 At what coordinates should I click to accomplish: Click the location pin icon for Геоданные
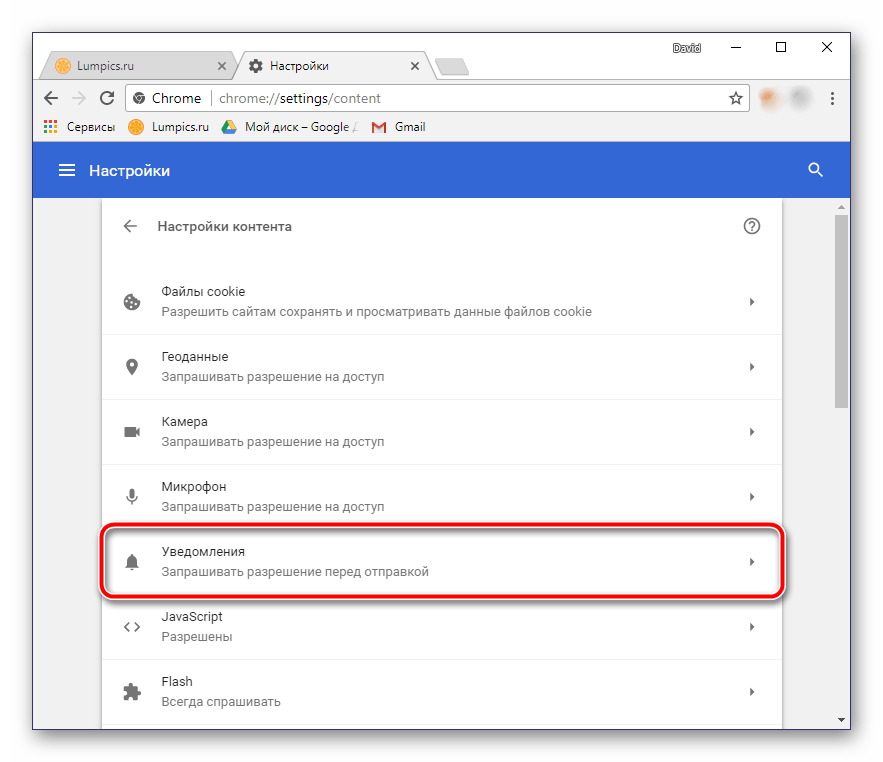click(x=132, y=367)
